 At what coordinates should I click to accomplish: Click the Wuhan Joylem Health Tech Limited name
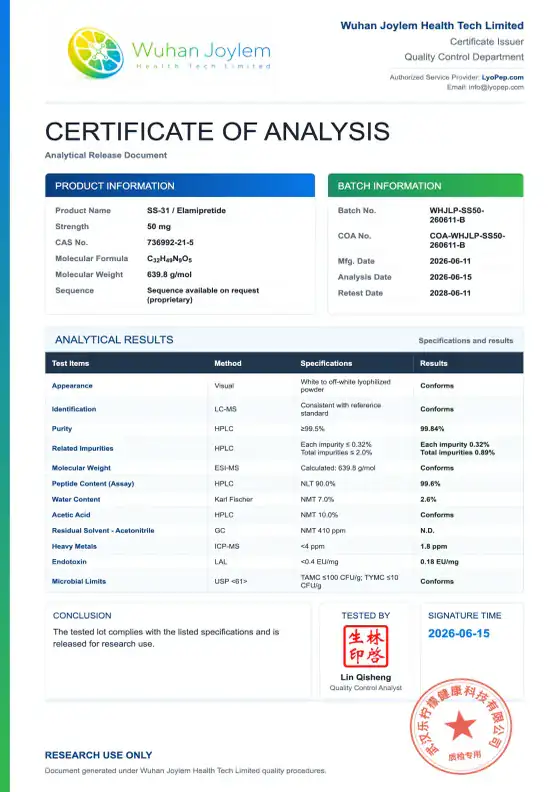tap(432, 26)
